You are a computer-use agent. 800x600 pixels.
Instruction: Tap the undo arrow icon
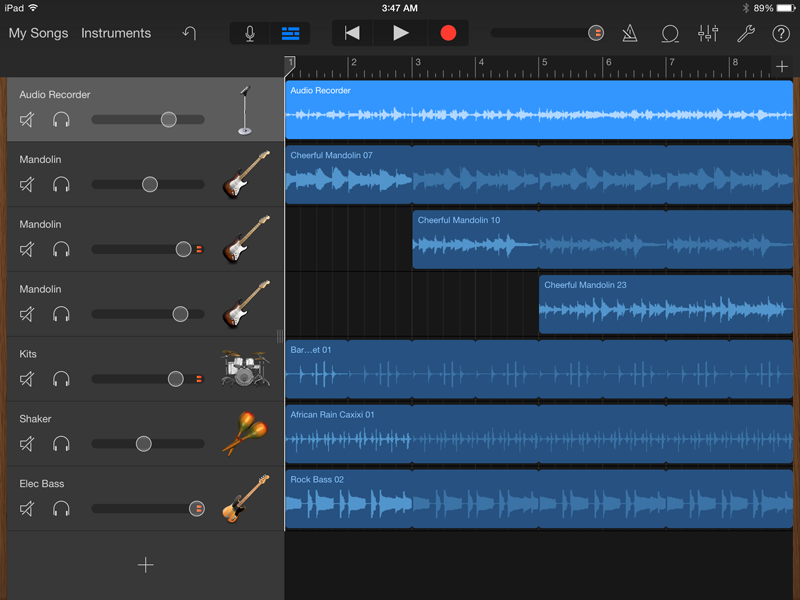pos(189,33)
